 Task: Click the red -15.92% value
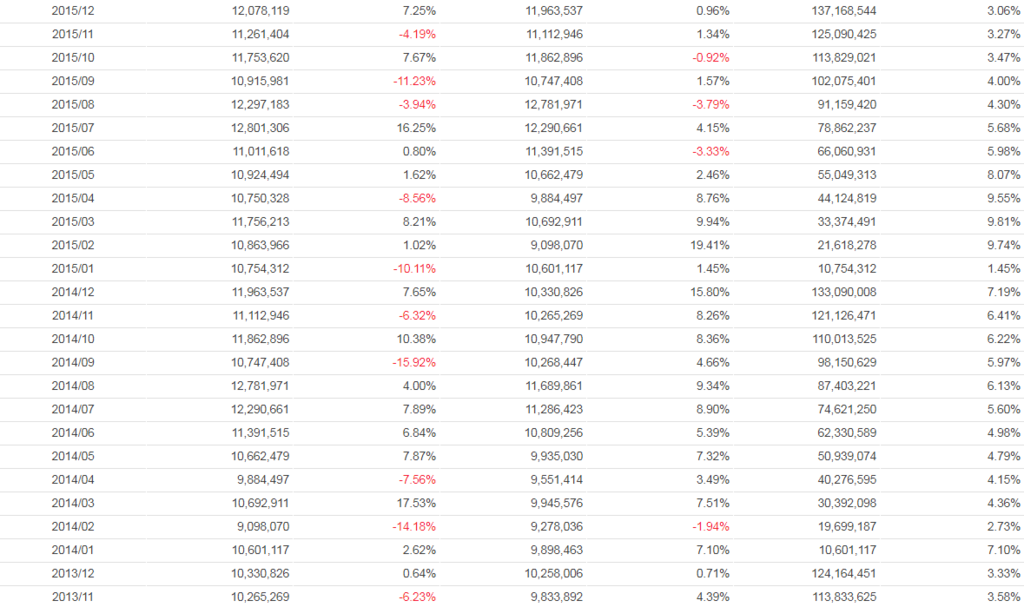coord(414,362)
